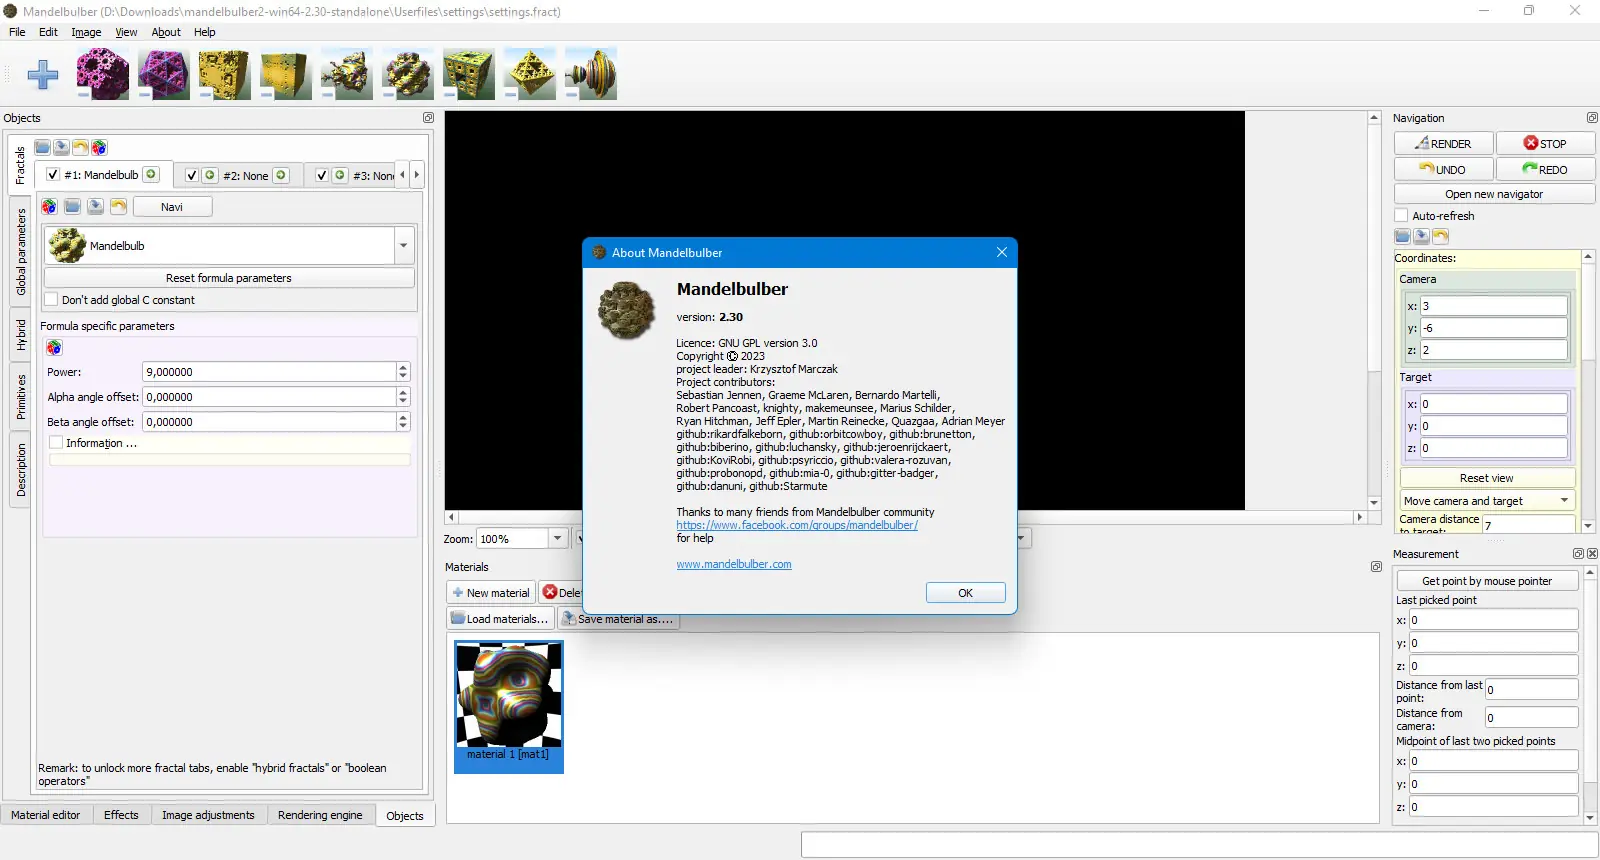Click the yellow reset icon in Navigation panel
Viewport: 1600px width, 860px height.
[x=1441, y=237]
